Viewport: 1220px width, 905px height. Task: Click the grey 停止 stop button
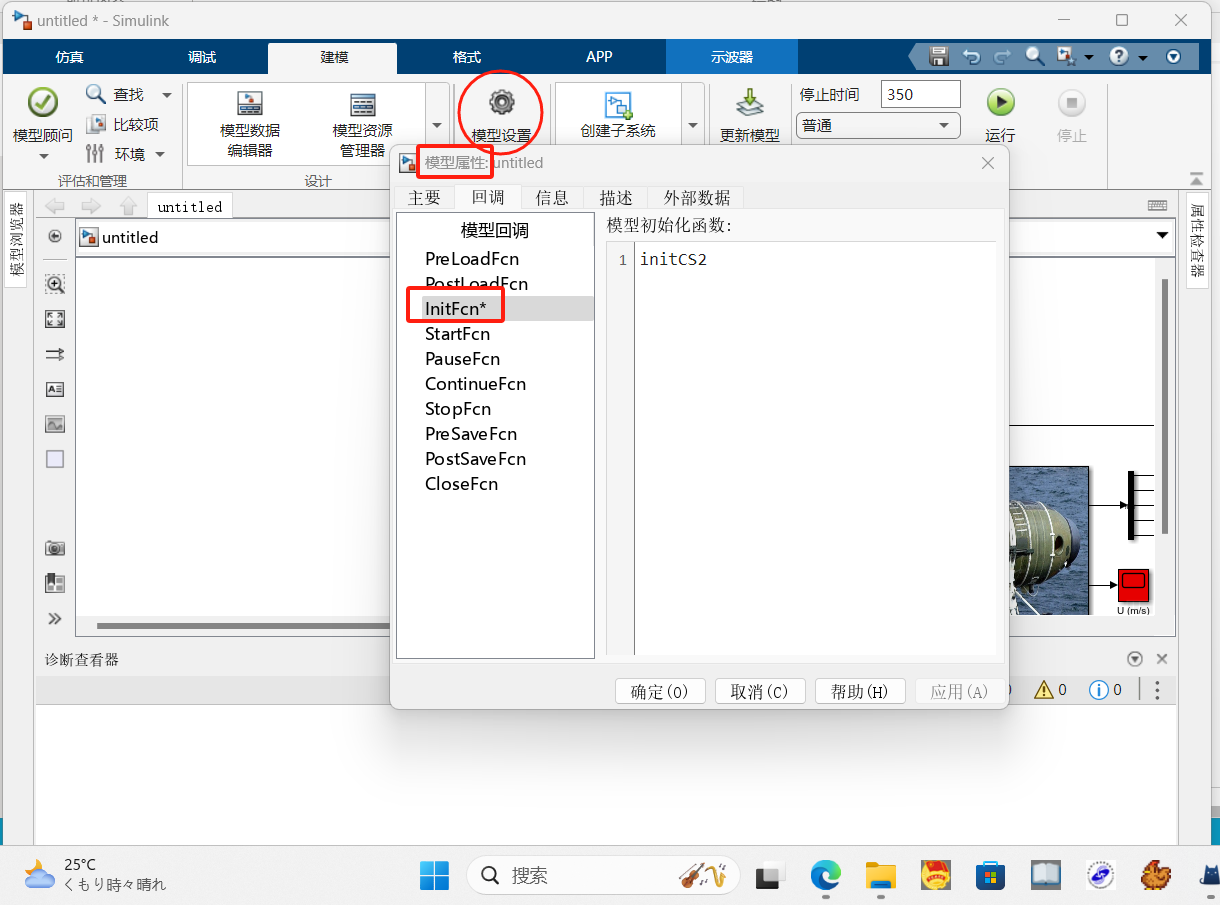pyautogui.click(x=1071, y=102)
